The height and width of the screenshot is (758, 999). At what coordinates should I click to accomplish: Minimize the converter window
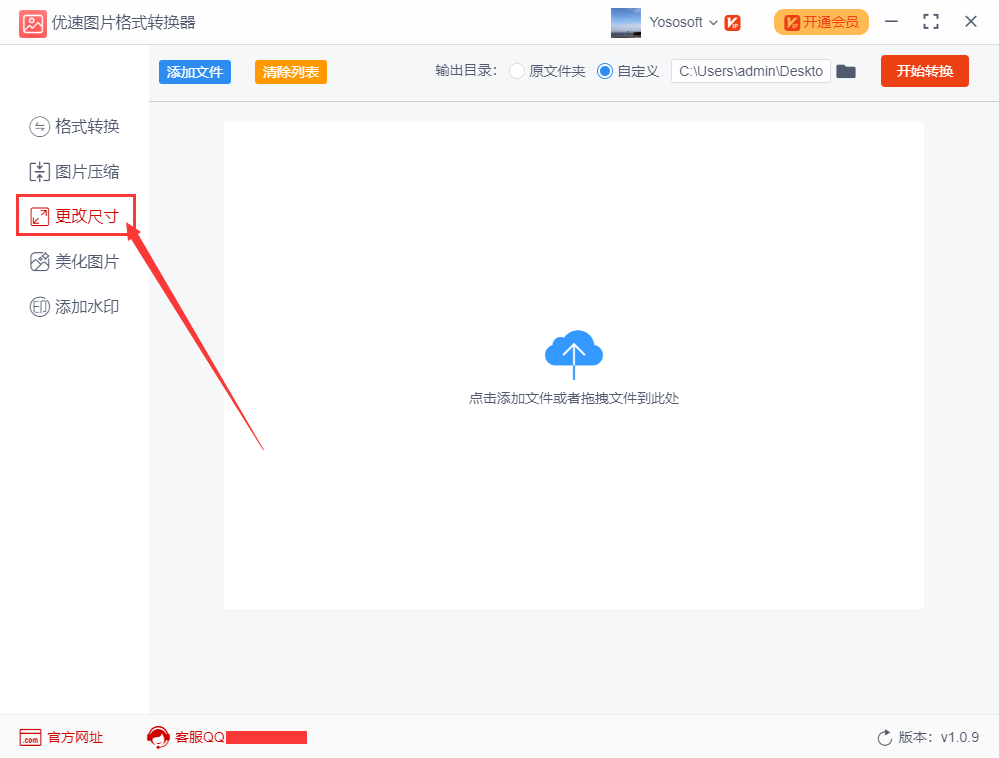point(891,22)
